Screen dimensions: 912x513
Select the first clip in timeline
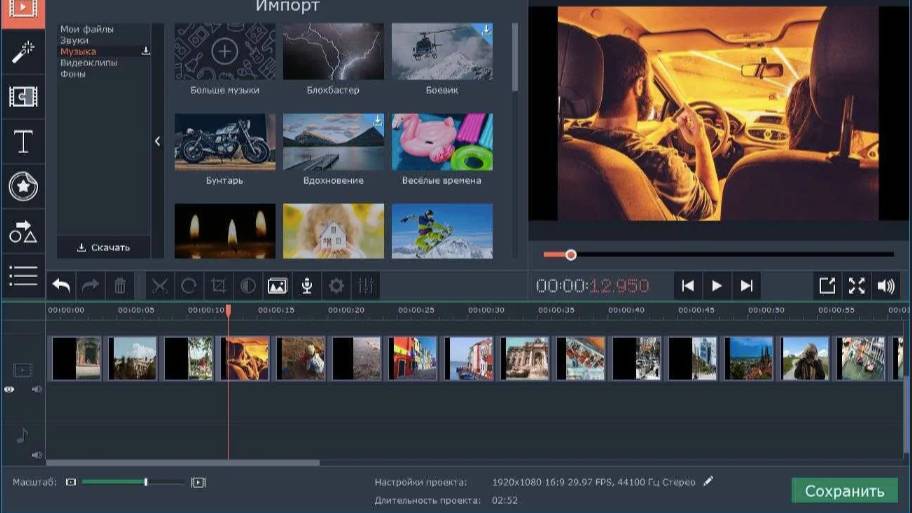click(77, 358)
